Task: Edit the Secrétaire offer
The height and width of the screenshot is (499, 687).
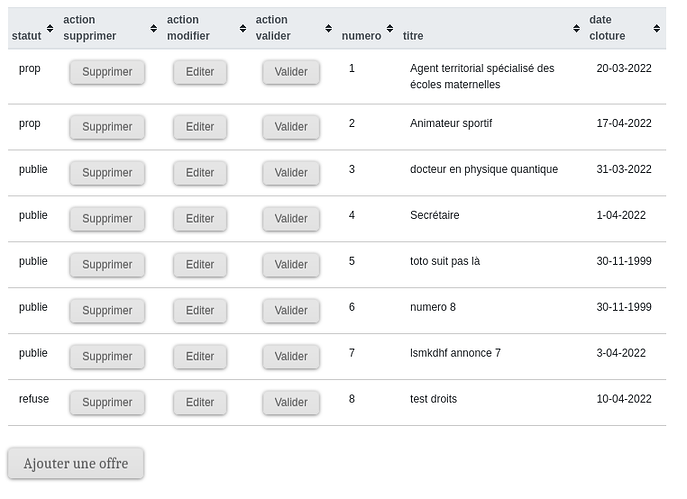Action: 200,219
